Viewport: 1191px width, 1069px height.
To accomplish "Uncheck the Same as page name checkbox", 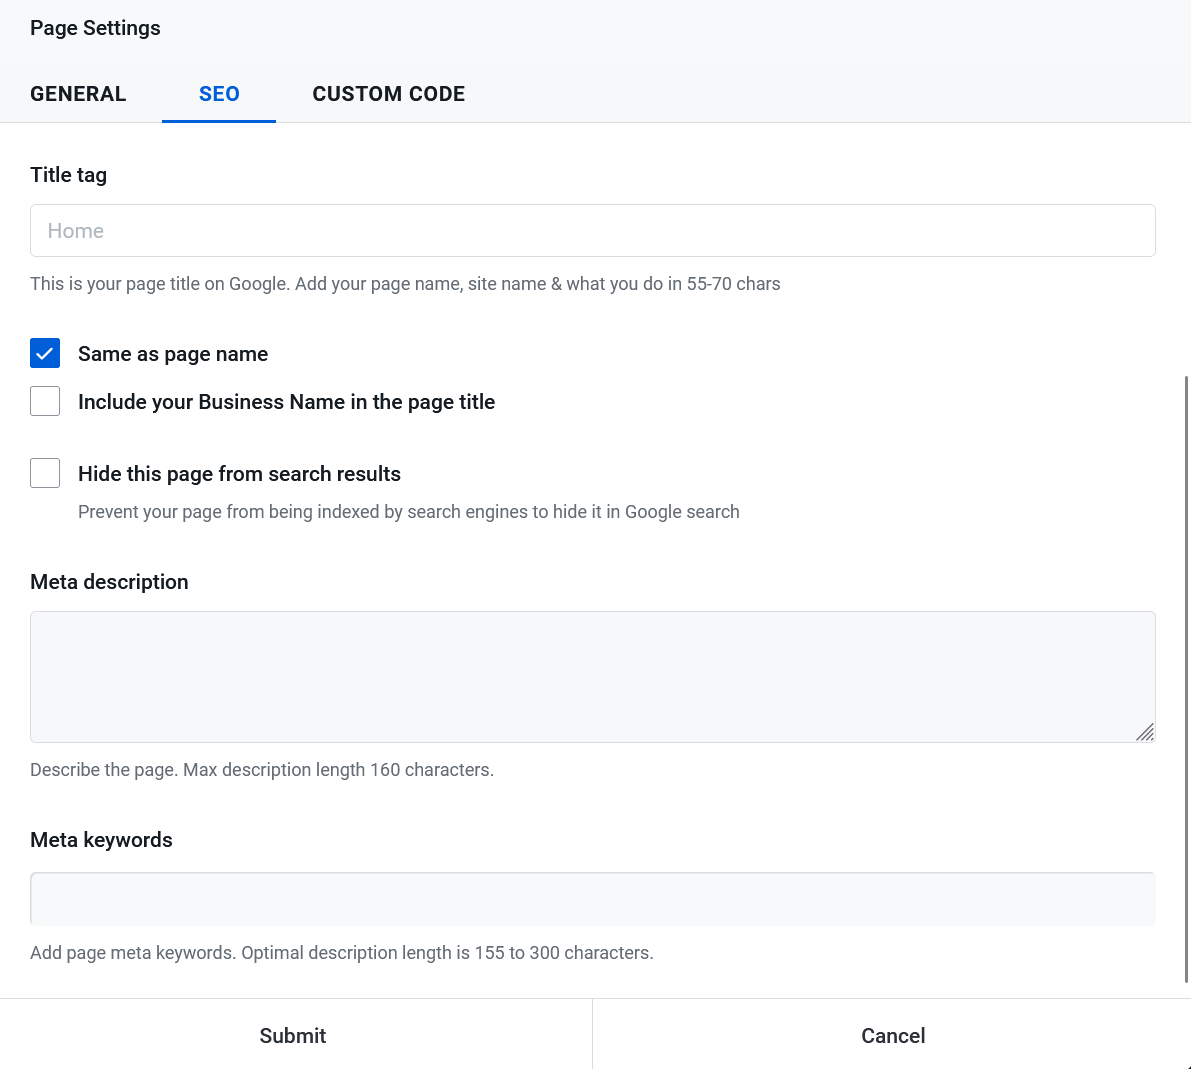I will click(45, 354).
